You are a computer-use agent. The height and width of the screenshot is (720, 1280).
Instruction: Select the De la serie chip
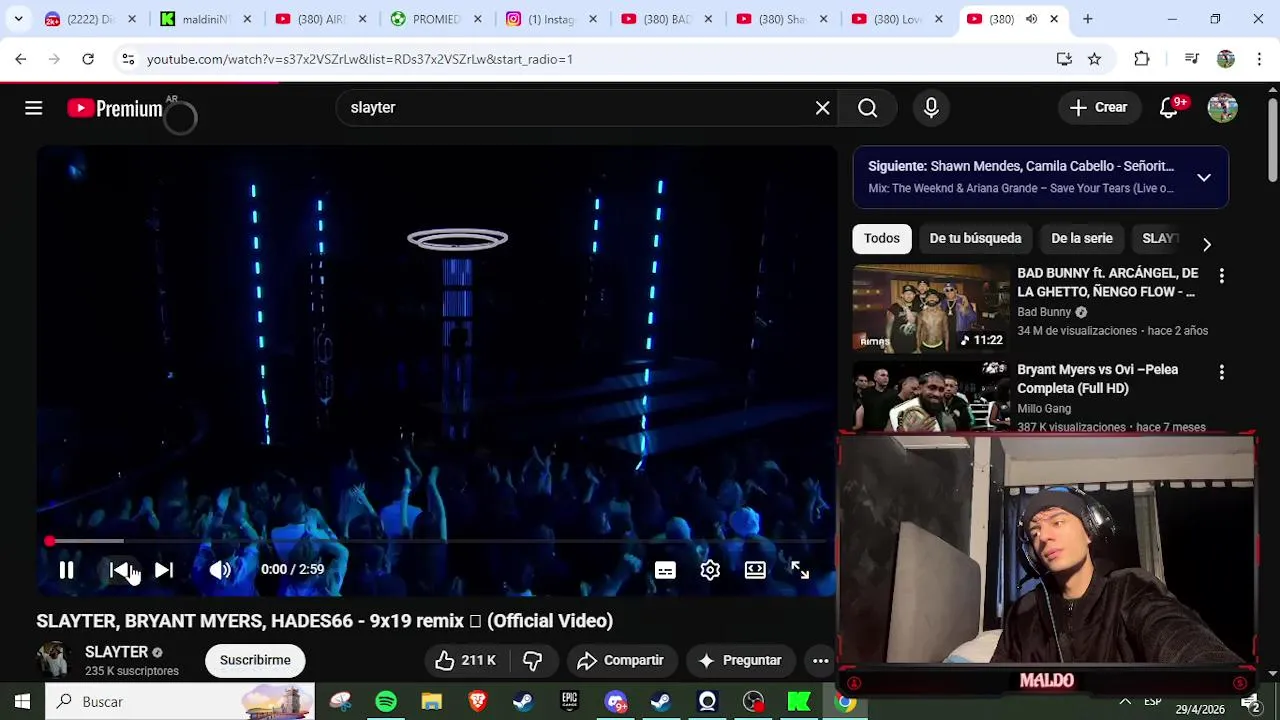tap(1082, 238)
